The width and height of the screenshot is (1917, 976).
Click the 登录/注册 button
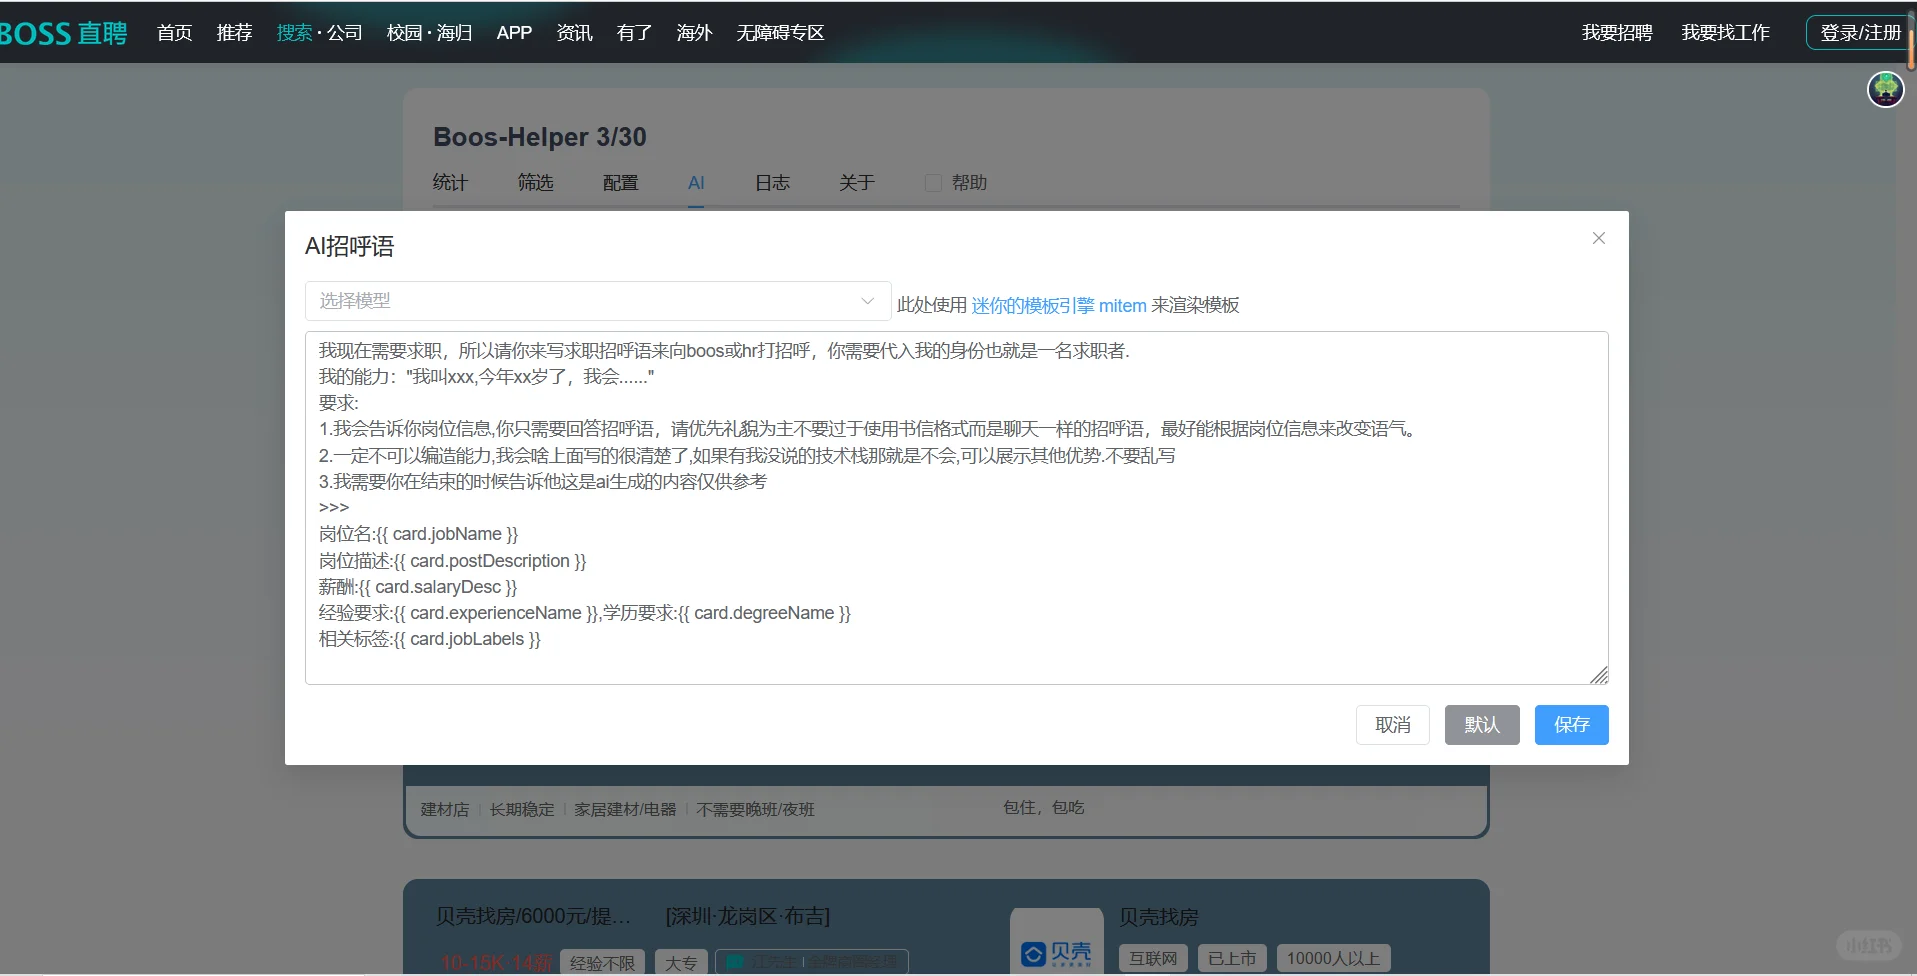[1862, 31]
